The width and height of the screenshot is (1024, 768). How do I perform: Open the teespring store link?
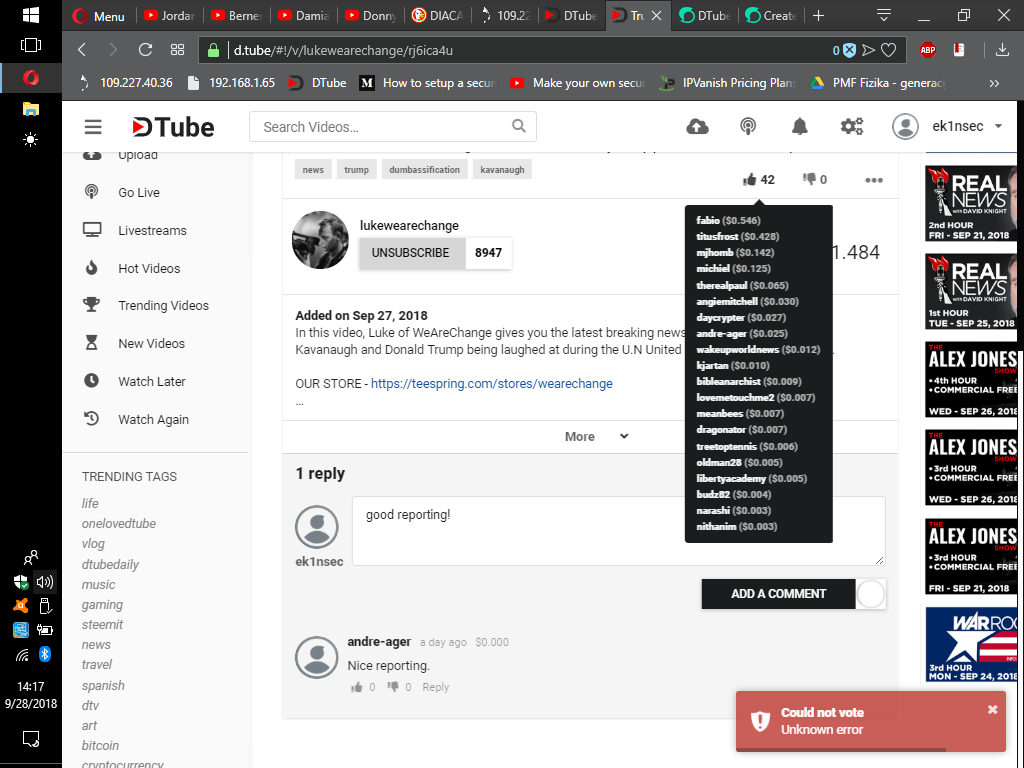[492, 383]
